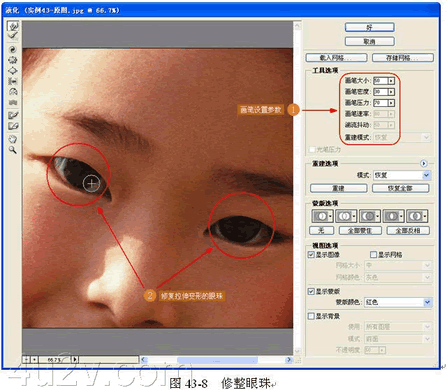This screenshot has width=447, height=390.
Task: Select the Pucker tool
Action: click(13, 60)
